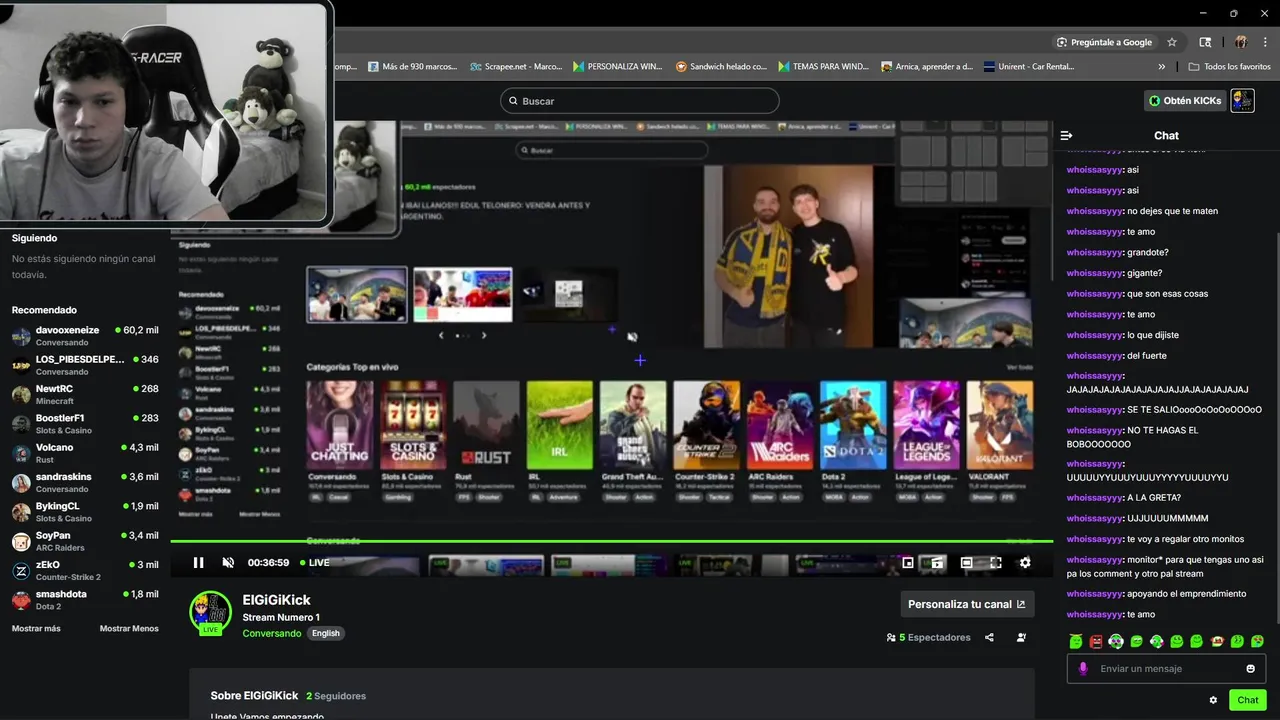Click Personaliza tu canal button
The width and height of the screenshot is (1280, 720).
click(x=967, y=604)
